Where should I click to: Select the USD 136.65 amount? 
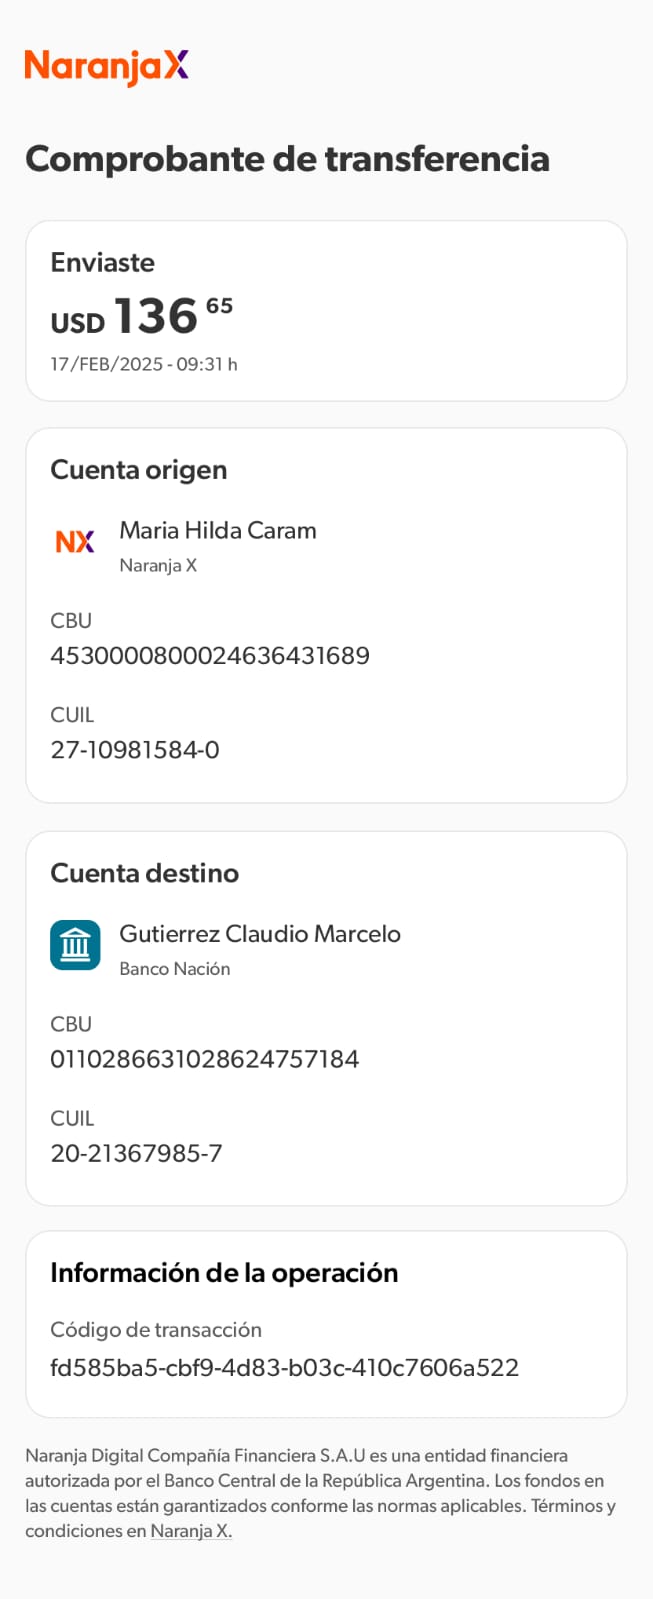pos(142,317)
